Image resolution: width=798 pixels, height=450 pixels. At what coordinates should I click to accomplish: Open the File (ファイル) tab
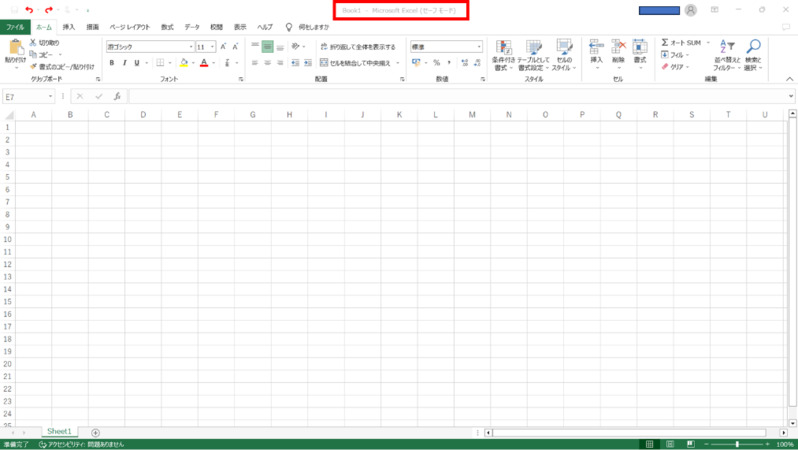[15, 27]
